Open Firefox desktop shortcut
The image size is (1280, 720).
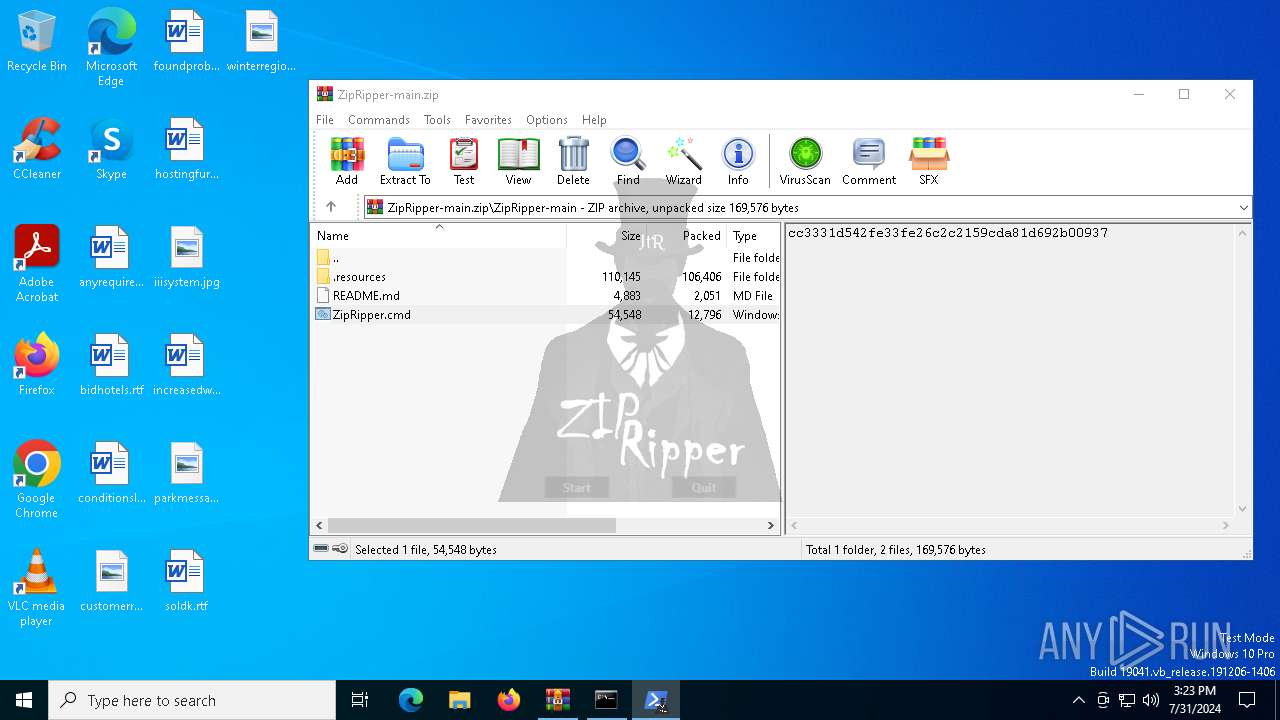point(37,366)
